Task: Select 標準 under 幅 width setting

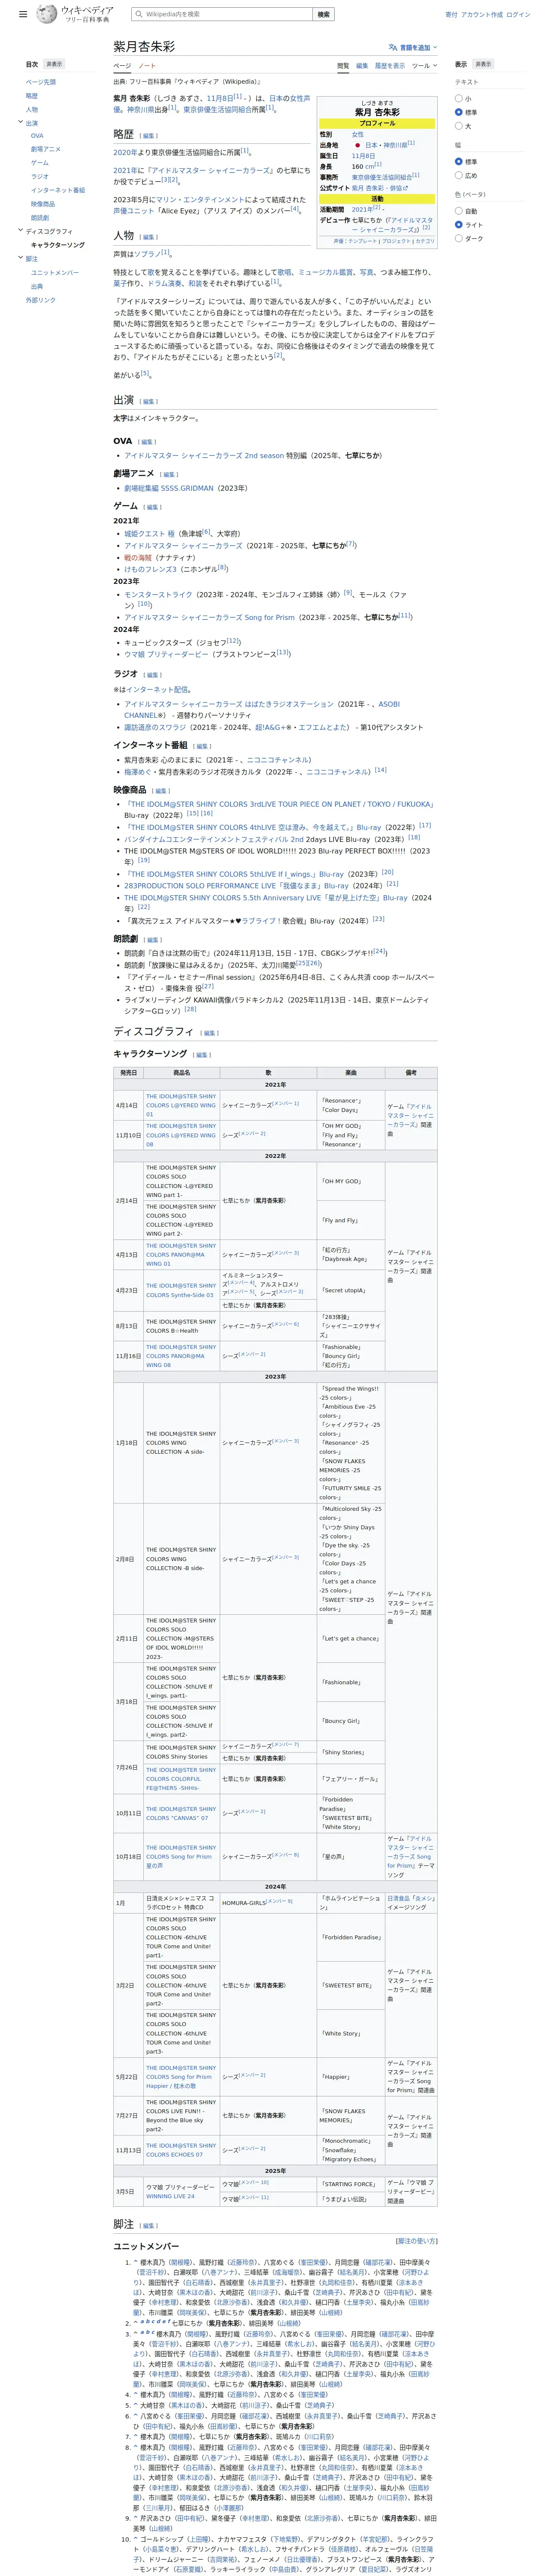Action: point(459,161)
